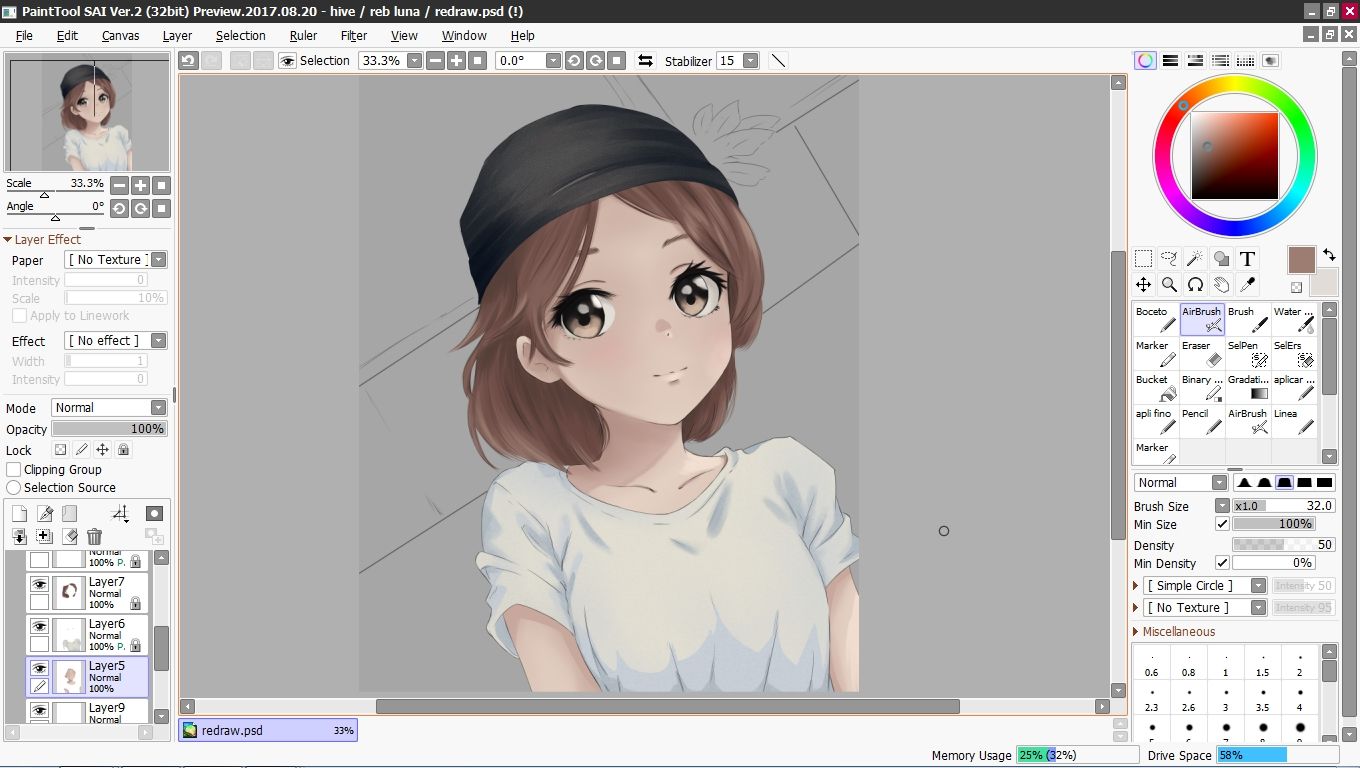Select the SelErs selection eraser

[x=1293, y=354]
